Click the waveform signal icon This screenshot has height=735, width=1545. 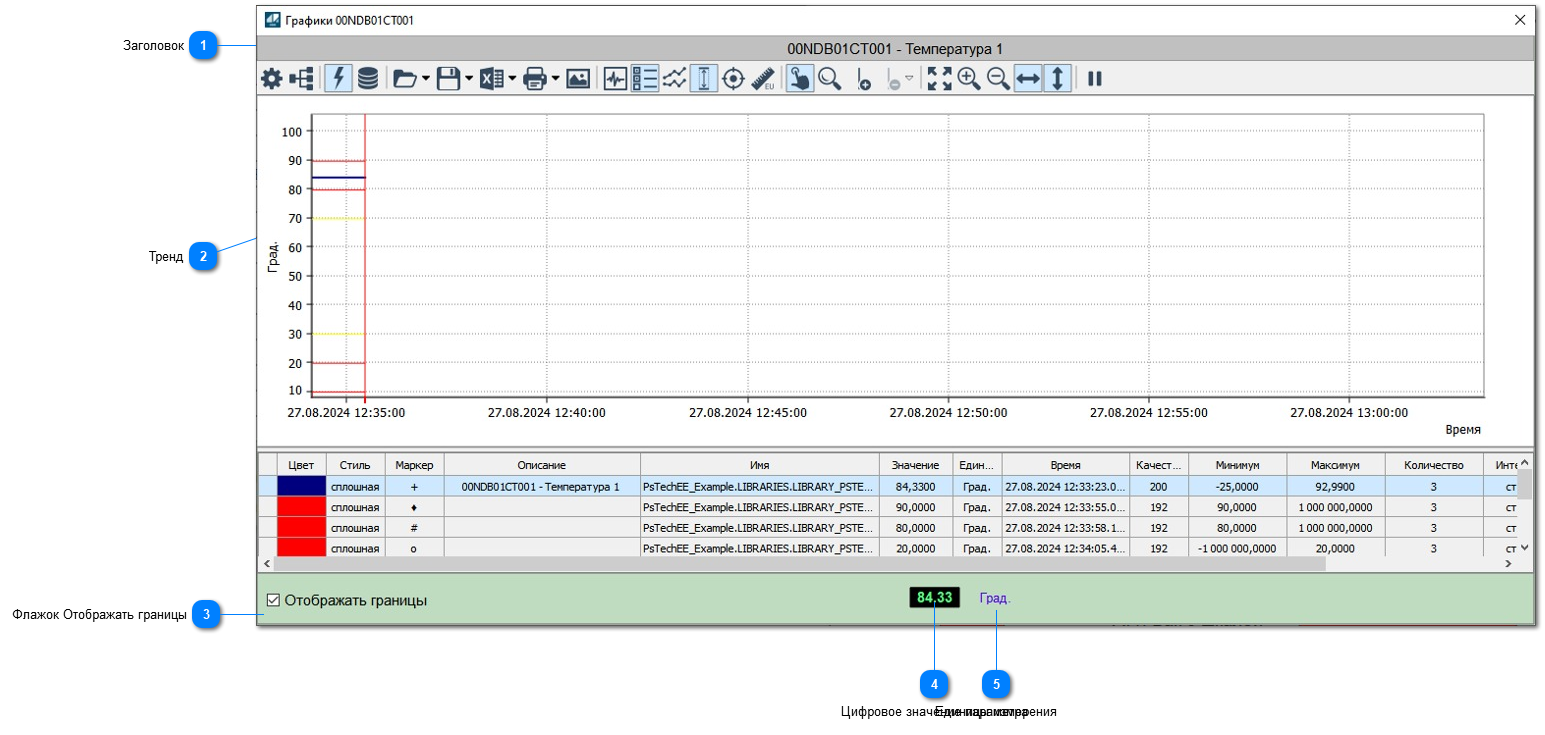[616, 79]
